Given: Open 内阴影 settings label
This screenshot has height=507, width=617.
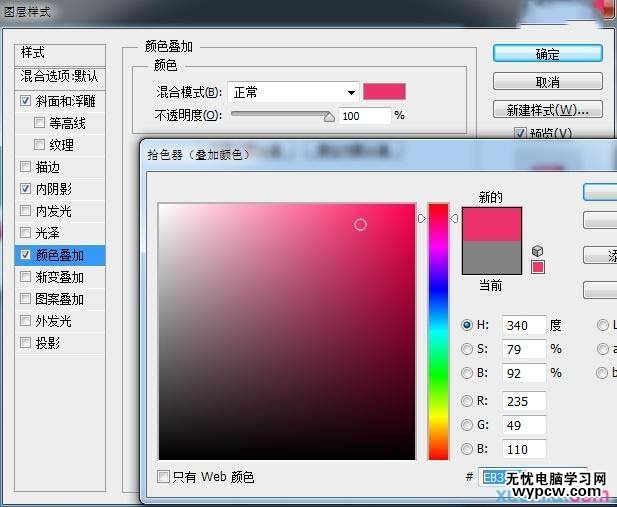Looking at the screenshot, I should pyautogui.click(x=54, y=189).
